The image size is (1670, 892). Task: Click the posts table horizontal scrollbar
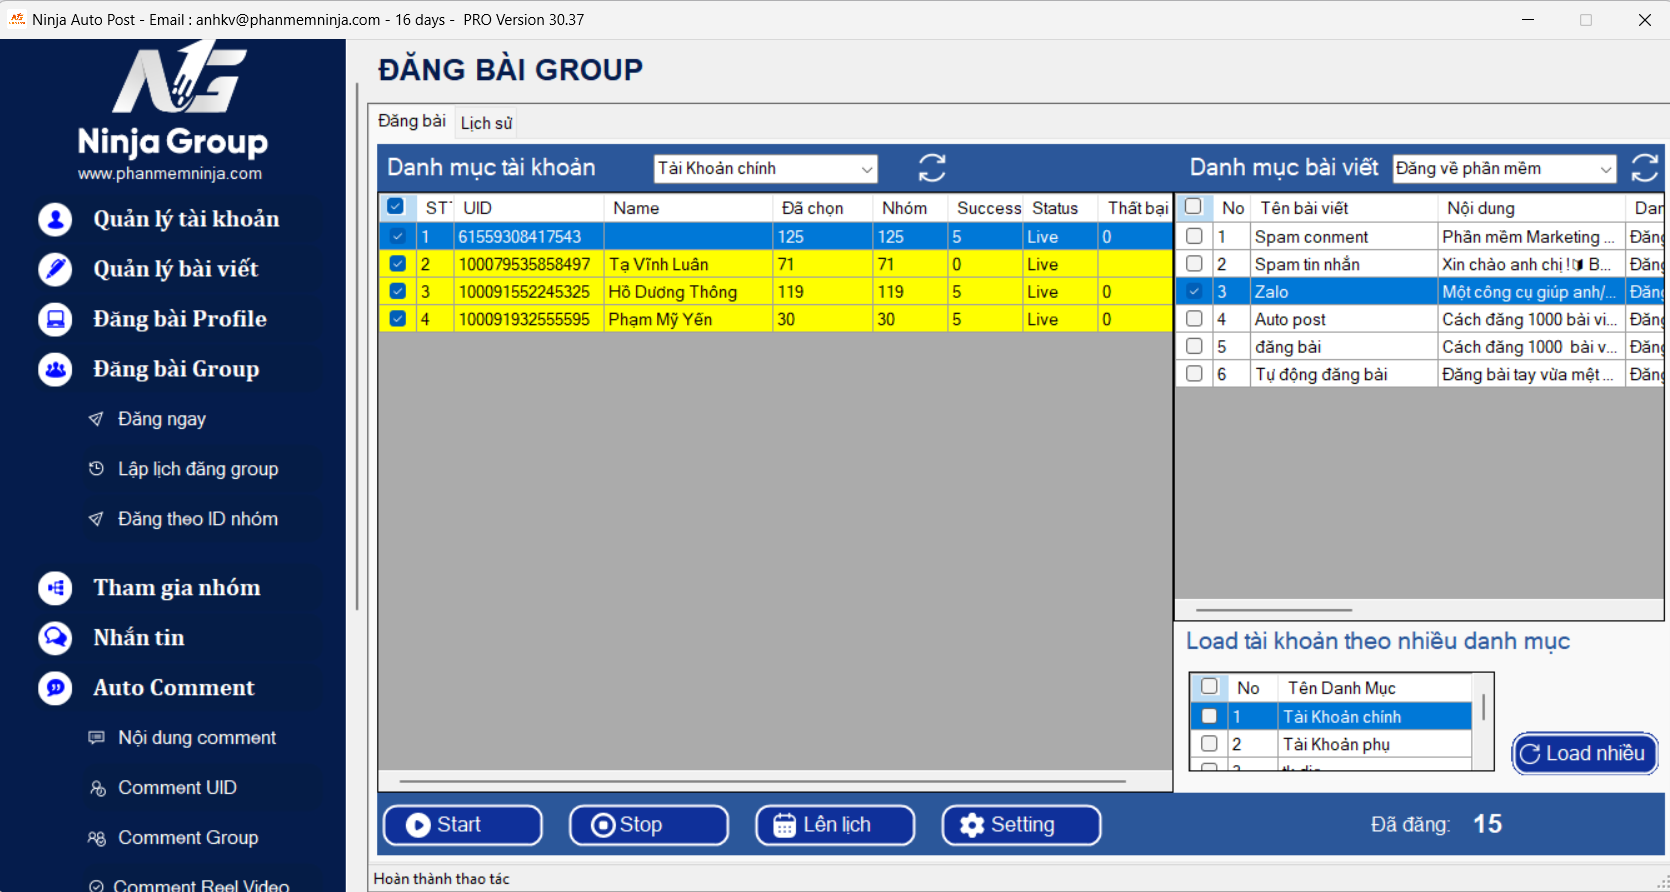1274,610
